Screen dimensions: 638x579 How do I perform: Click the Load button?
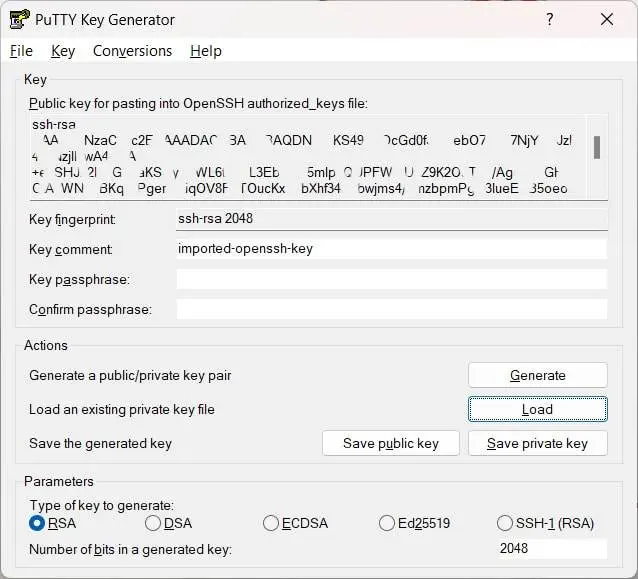(x=537, y=409)
